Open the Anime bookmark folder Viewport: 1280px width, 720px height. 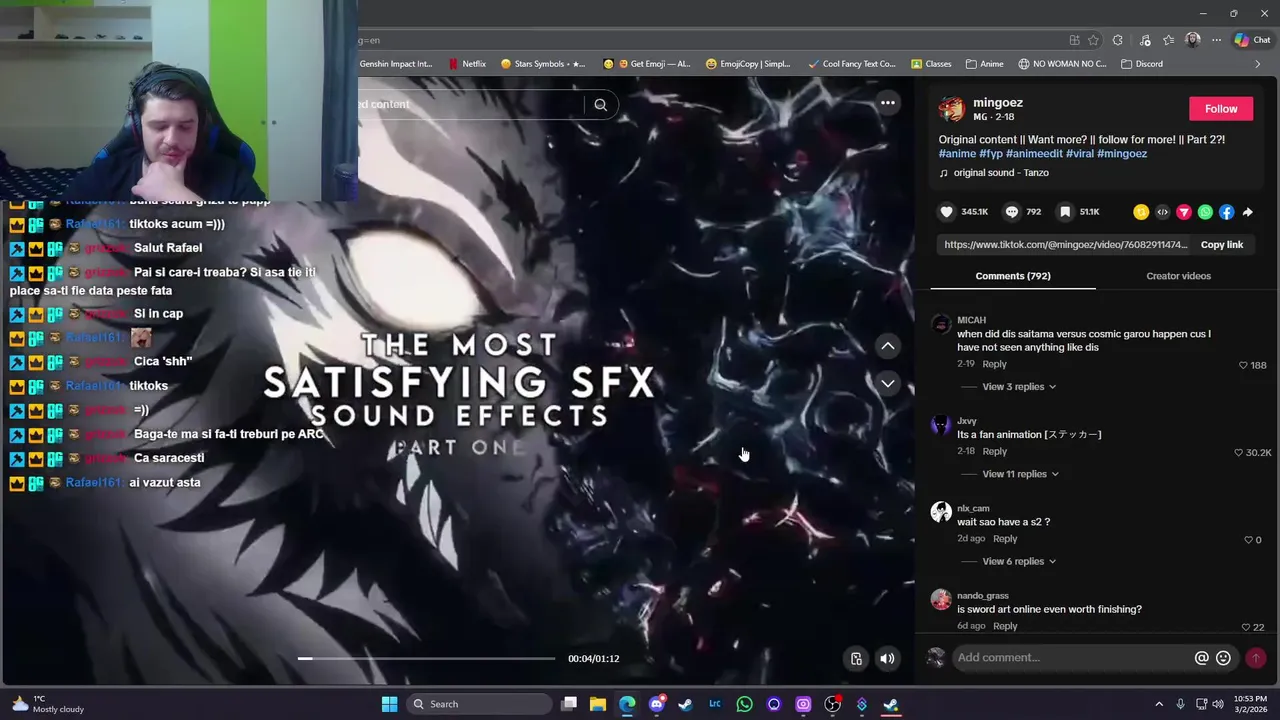tap(985, 64)
